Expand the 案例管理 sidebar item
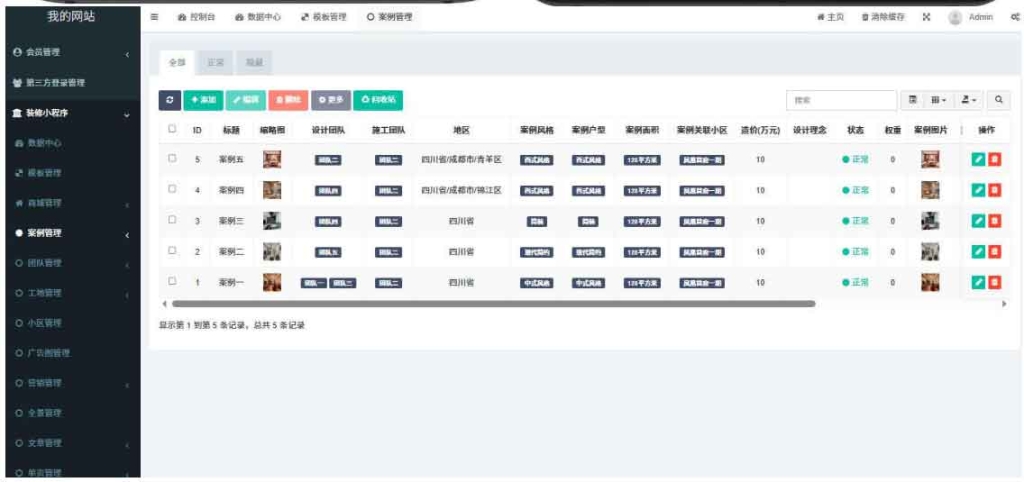Image resolution: width=1024 pixels, height=482 pixels. point(72,233)
